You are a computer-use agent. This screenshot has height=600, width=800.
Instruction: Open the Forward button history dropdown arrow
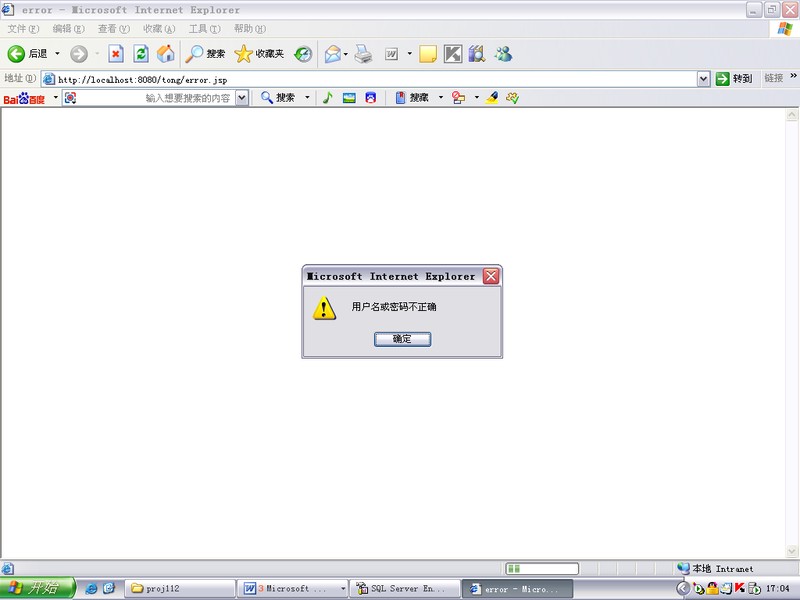97,54
